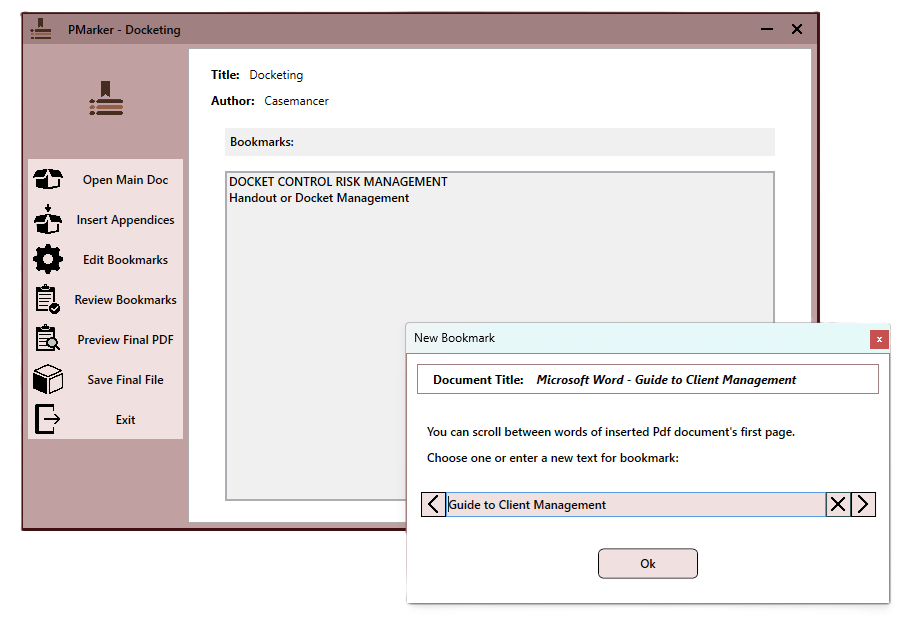
Task: Choose the Review Bookmarks menu label
Action: tap(125, 300)
